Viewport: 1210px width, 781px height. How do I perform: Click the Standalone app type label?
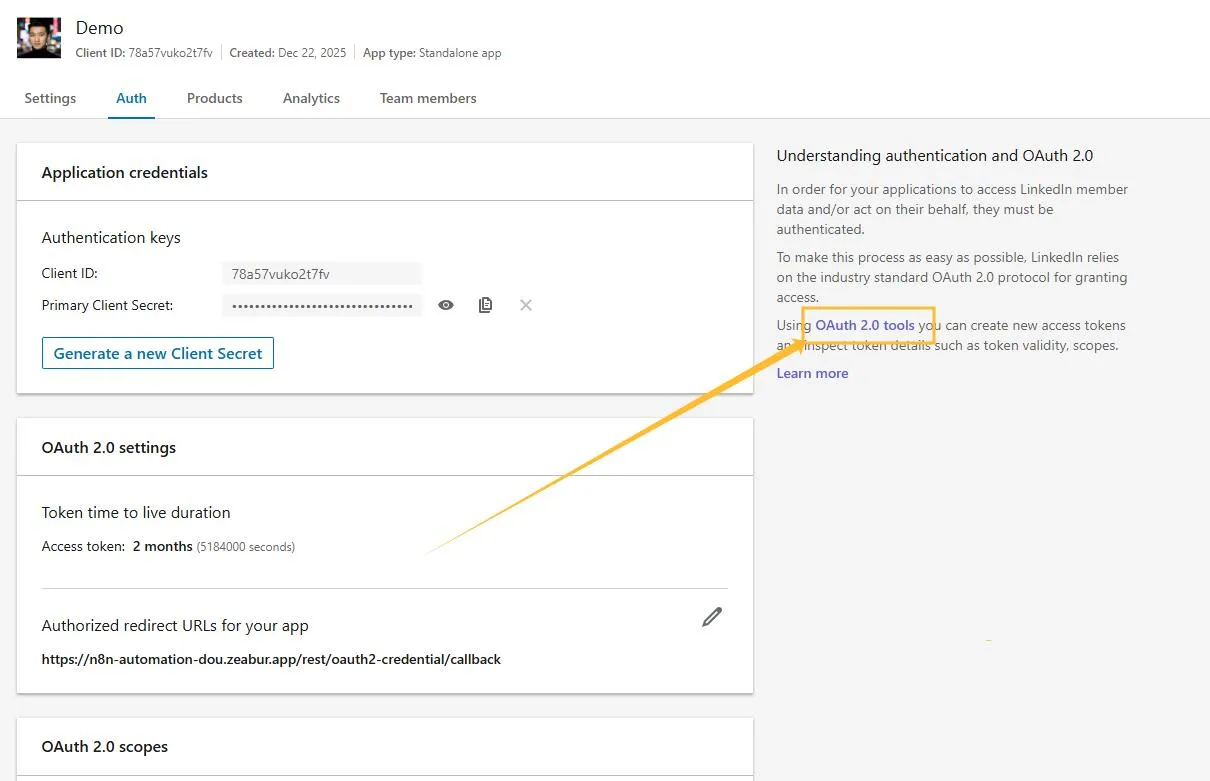click(x=432, y=52)
